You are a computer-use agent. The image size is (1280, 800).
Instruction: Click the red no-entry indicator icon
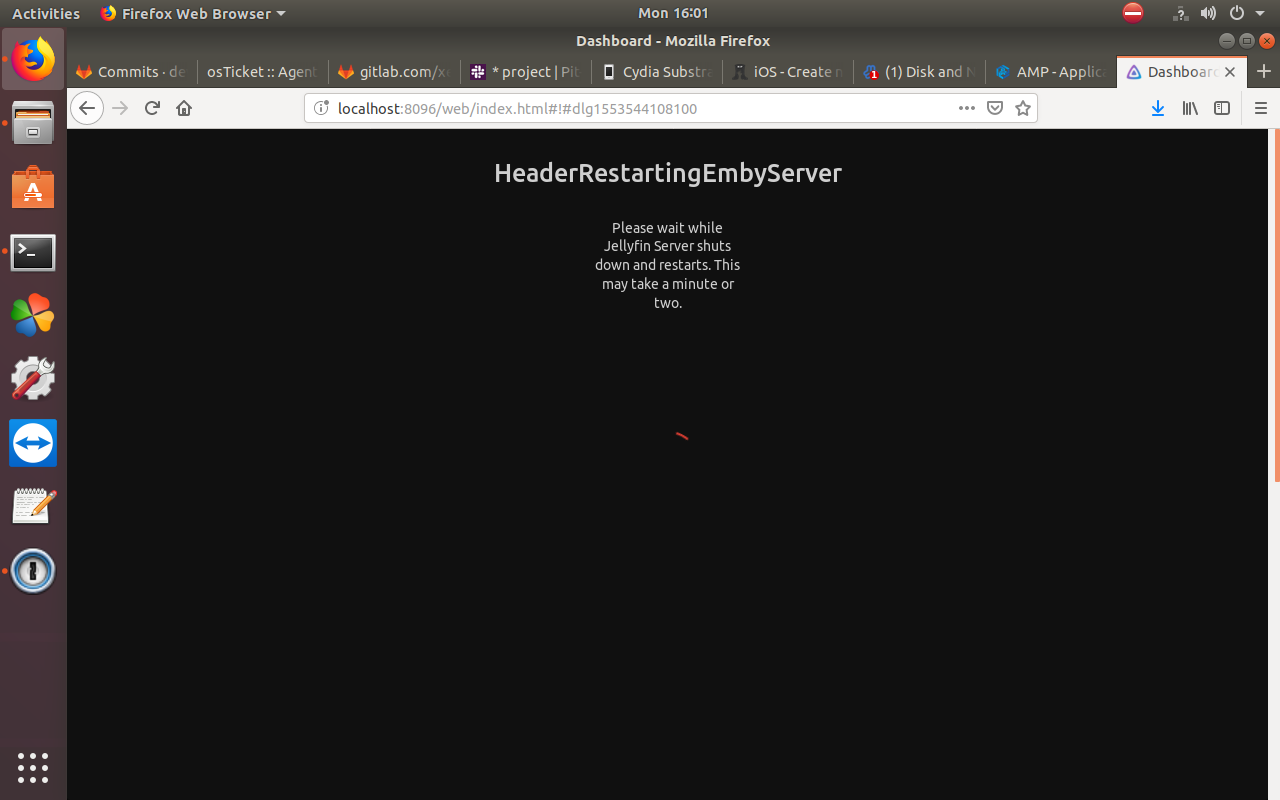1133,13
